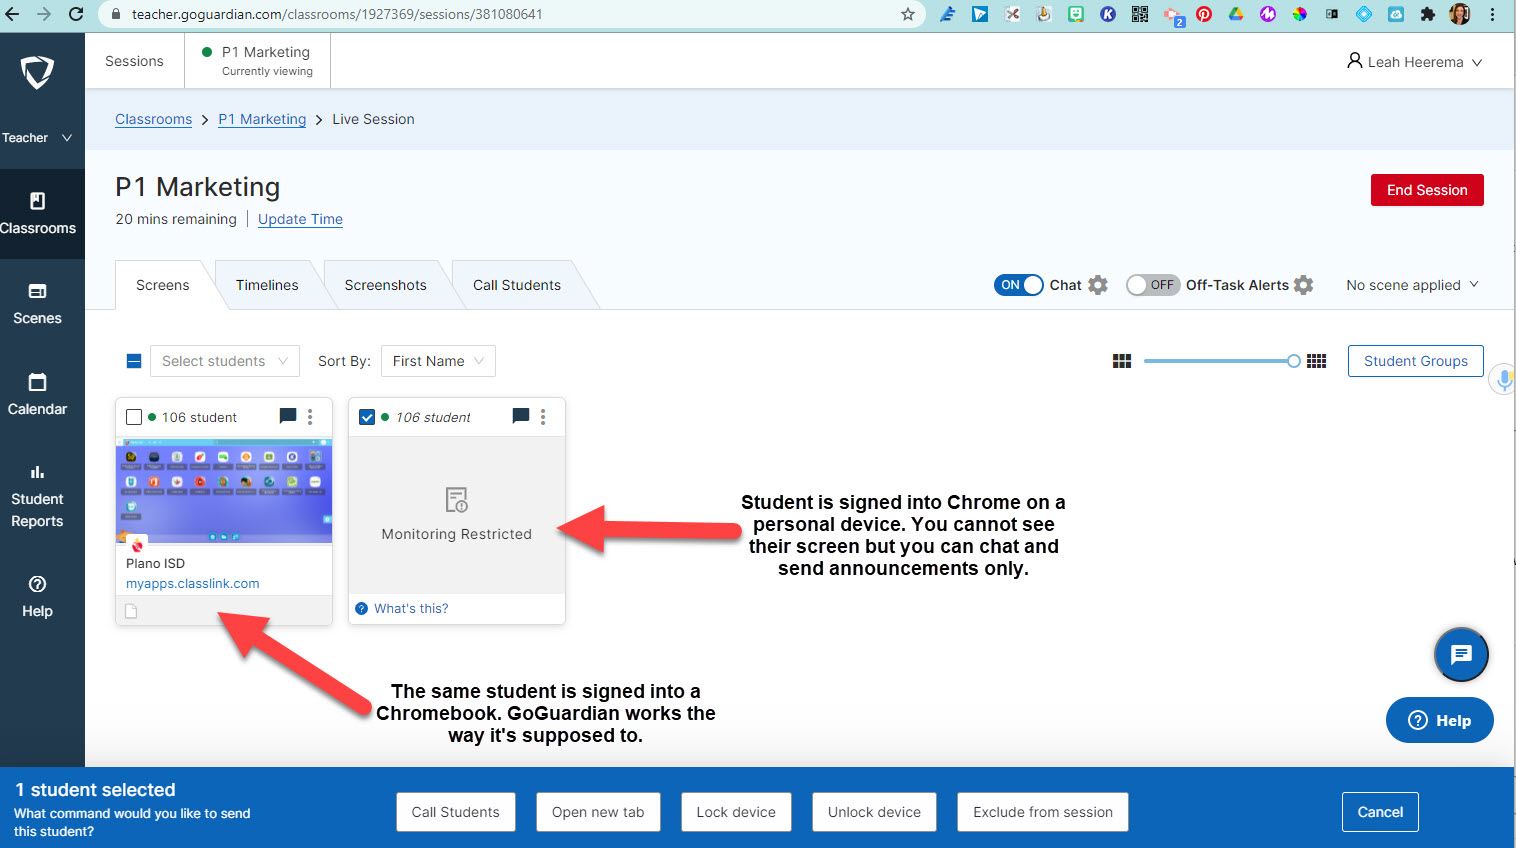Click the Monitoring Restricted card area
Viewport: 1516px width, 848px height.
point(457,515)
